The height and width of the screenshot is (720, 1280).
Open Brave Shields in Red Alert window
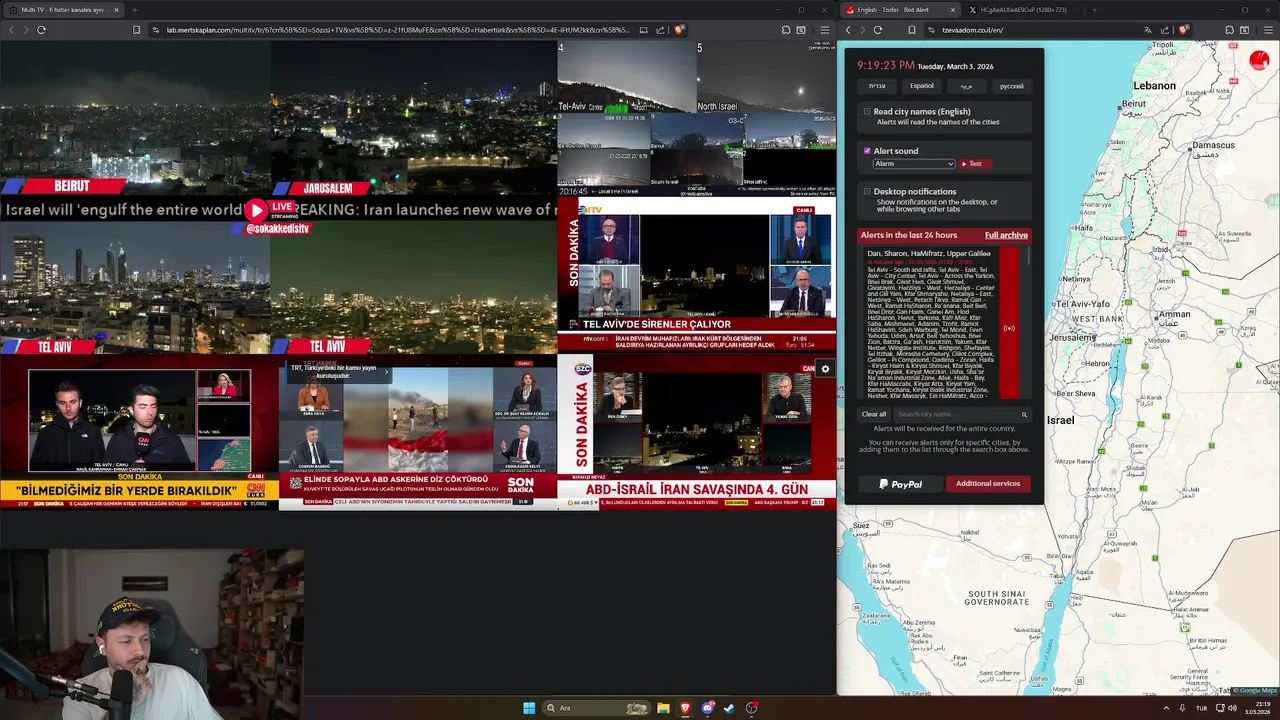(1184, 30)
